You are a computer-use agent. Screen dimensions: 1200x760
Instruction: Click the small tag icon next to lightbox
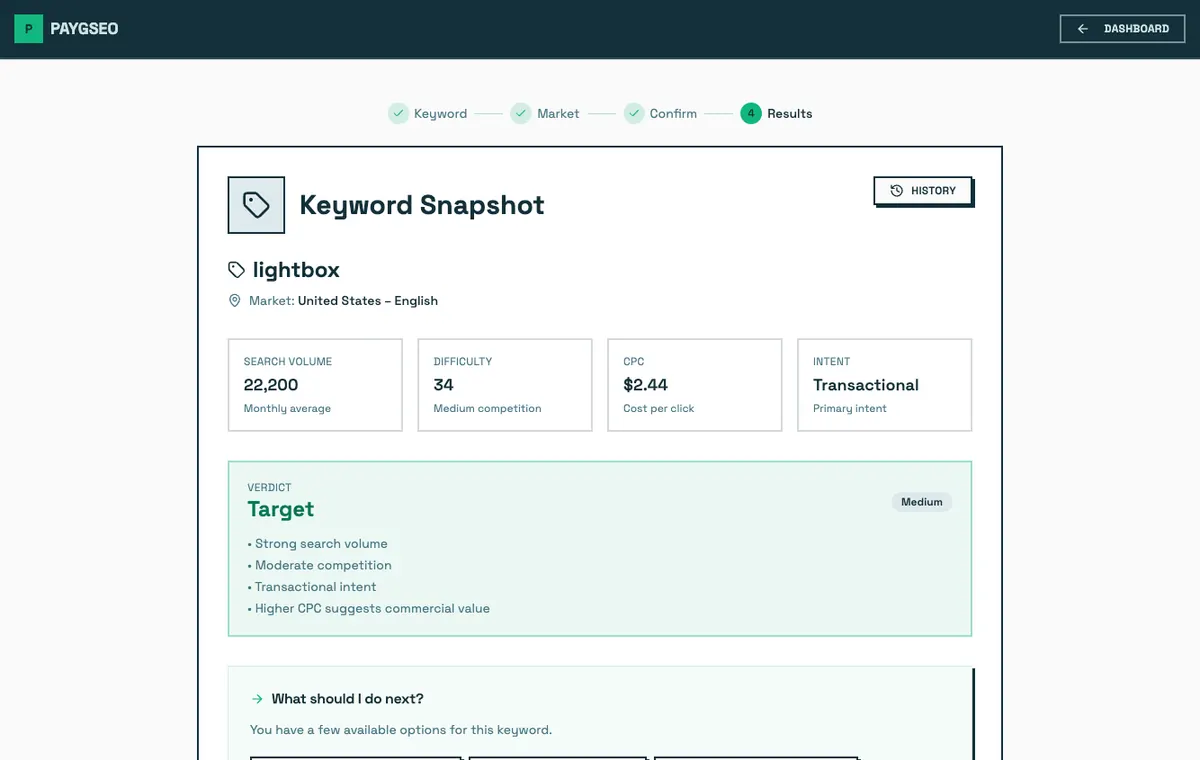236,270
